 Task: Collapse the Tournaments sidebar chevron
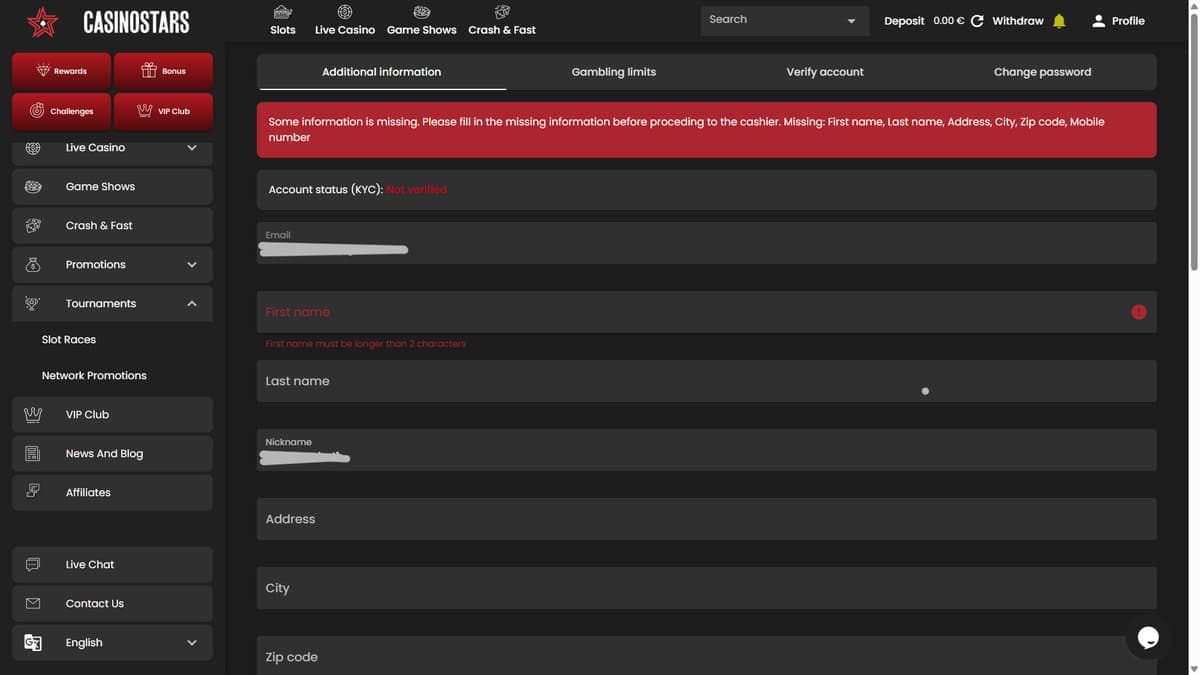coord(192,303)
